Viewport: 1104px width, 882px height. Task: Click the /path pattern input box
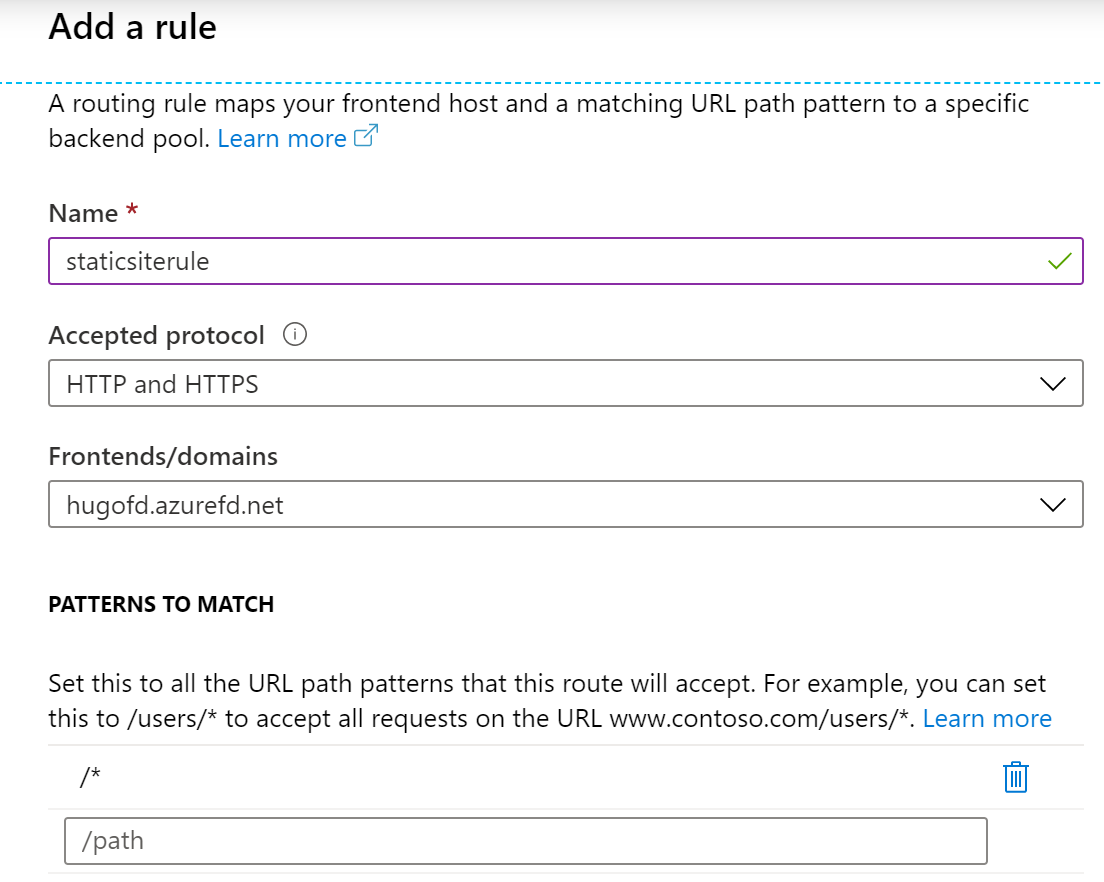pyautogui.click(x=525, y=841)
